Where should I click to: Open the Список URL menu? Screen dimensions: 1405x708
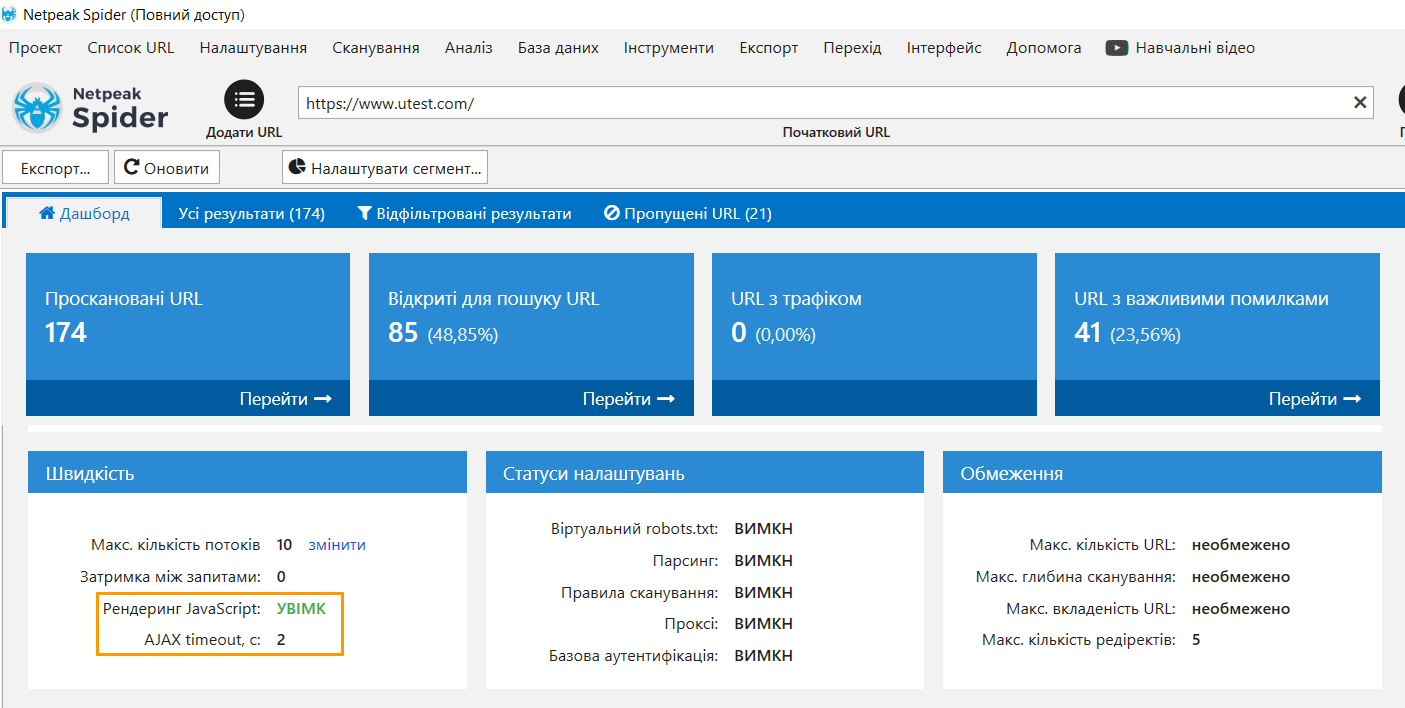(131, 48)
